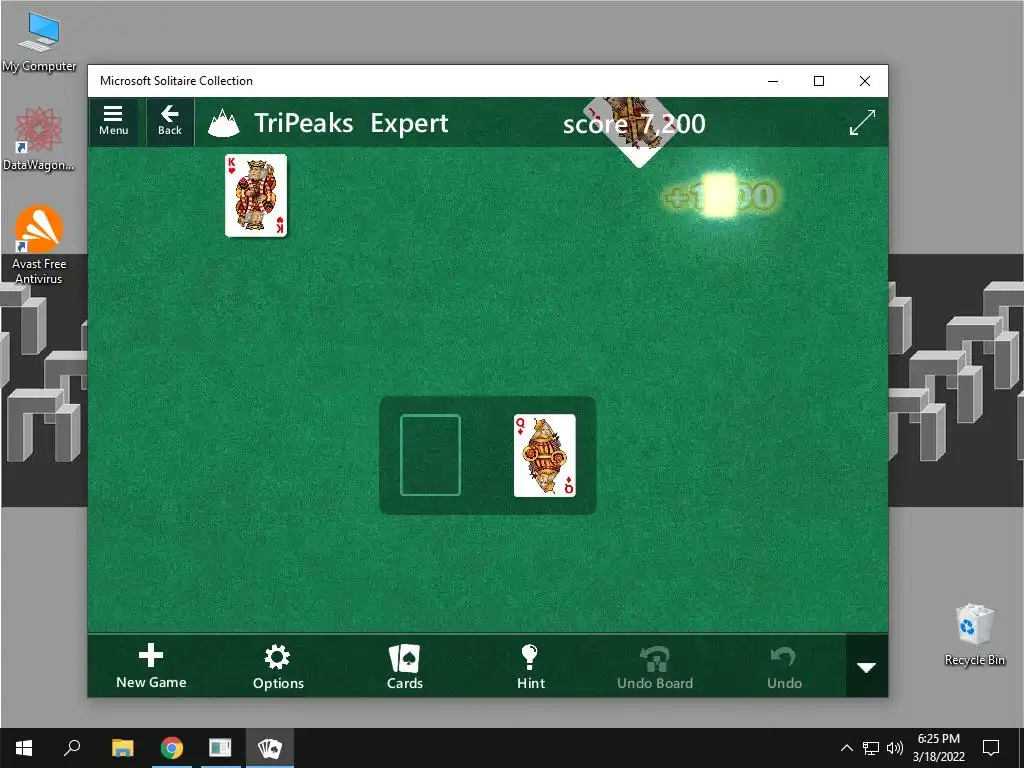Select DataWagon desktop shortcut

pos(39,139)
